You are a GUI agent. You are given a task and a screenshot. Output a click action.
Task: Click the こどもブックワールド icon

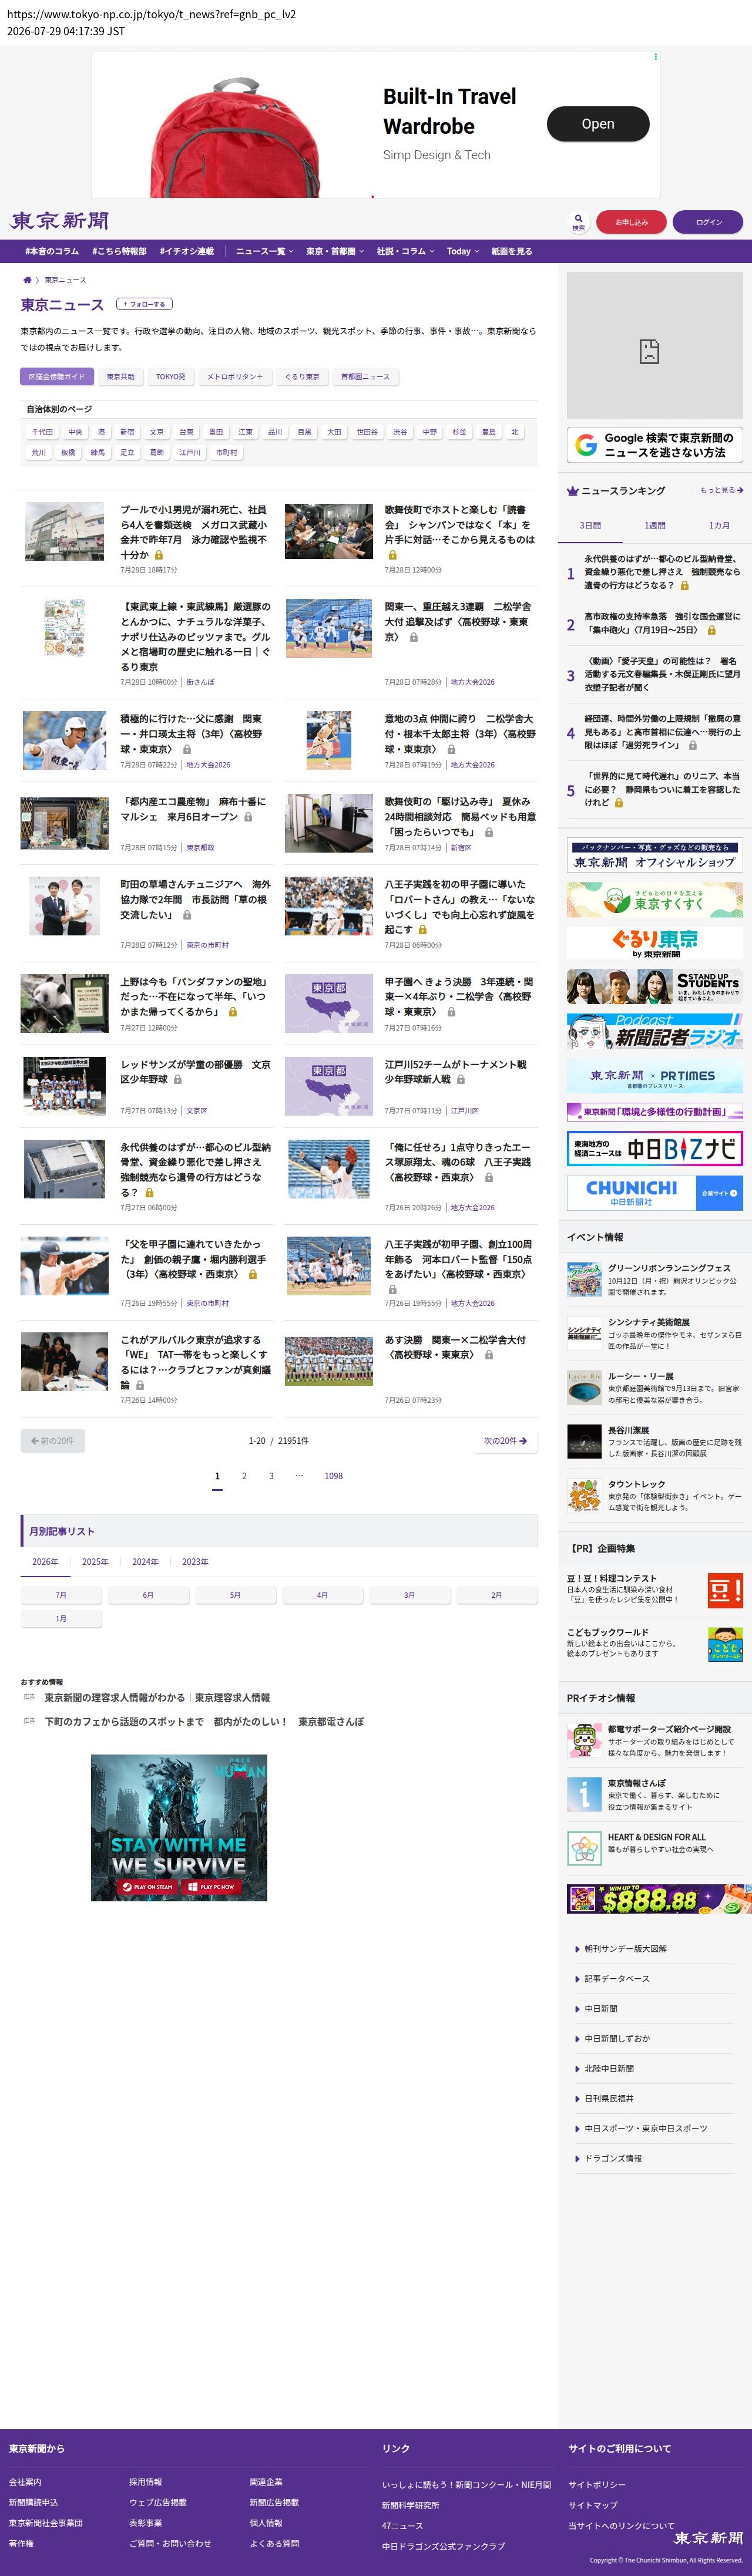point(725,1644)
